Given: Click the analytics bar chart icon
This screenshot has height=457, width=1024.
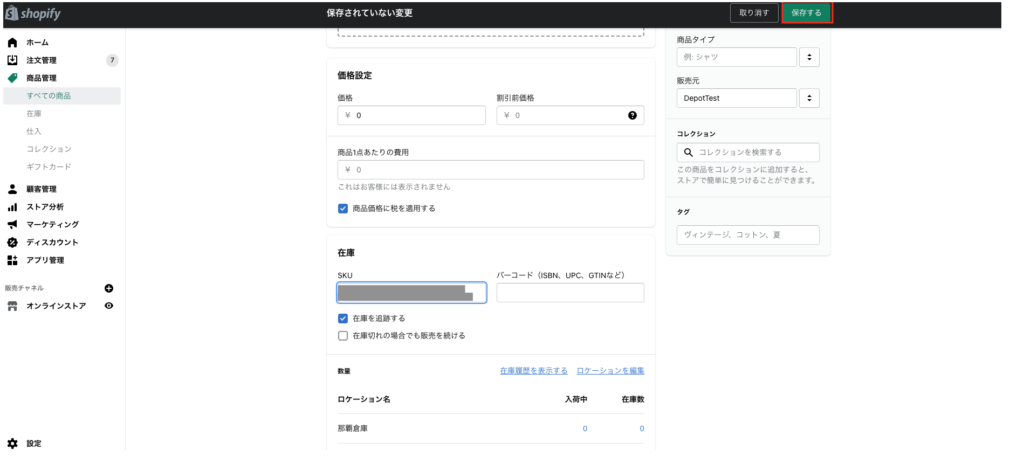Looking at the screenshot, I should [x=12, y=207].
